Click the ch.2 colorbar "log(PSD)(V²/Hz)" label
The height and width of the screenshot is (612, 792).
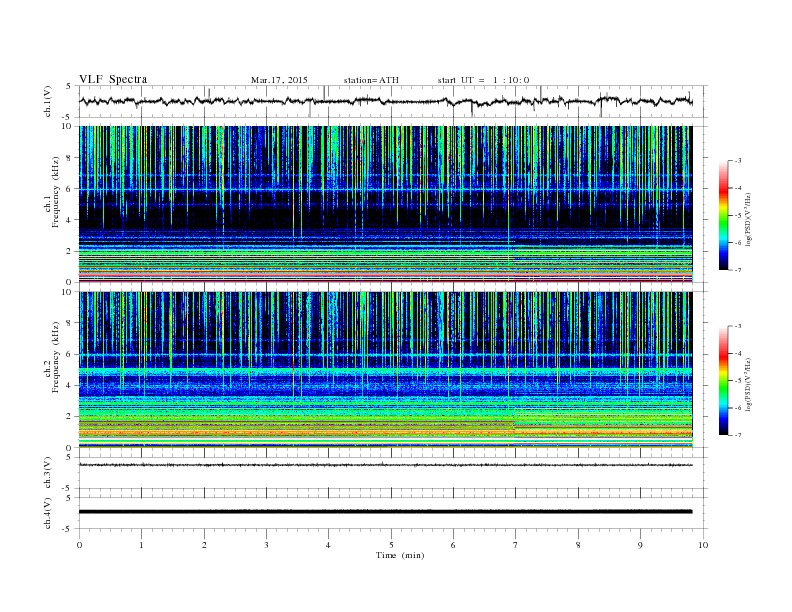click(x=749, y=384)
